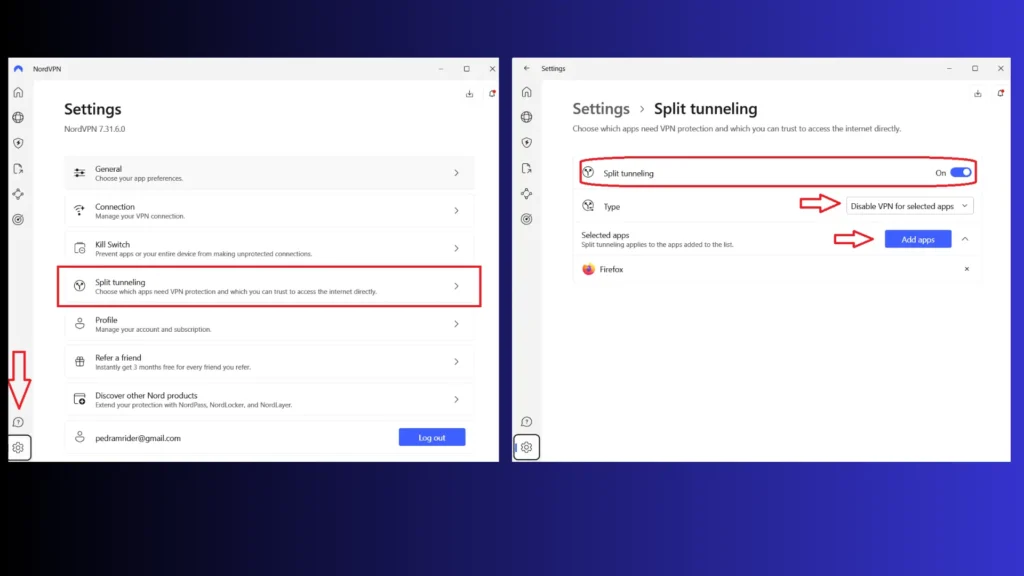Expand the Refer a friend row chevron
Viewport: 1024px width, 576px height.
pos(456,362)
